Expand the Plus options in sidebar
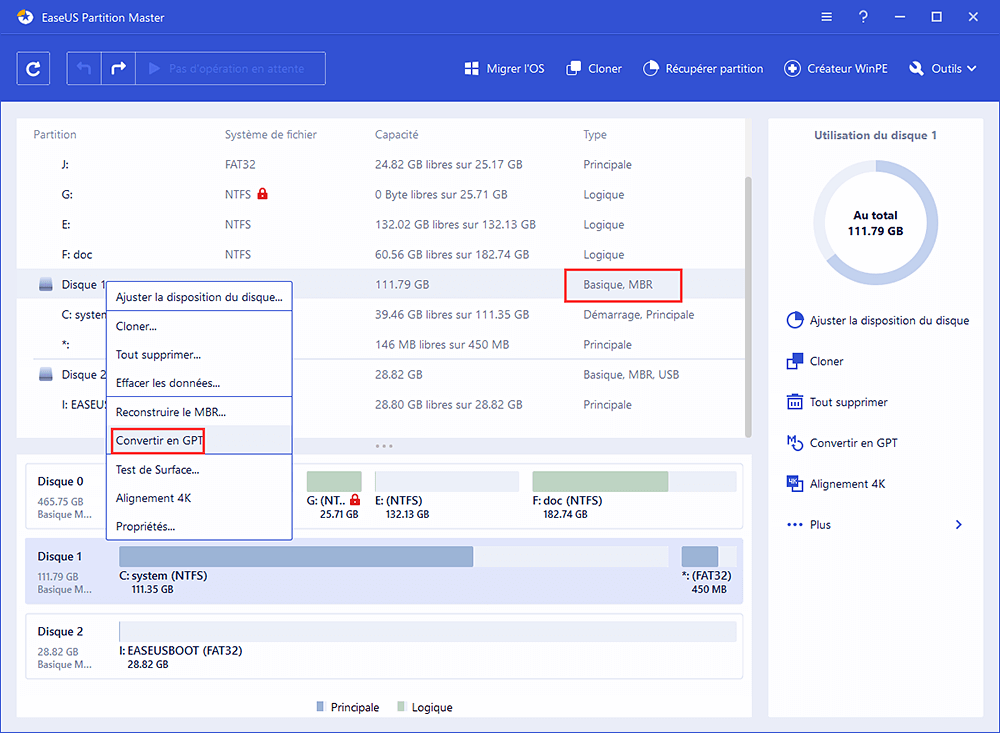The width and height of the screenshot is (1000, 733). pos(876,525)
